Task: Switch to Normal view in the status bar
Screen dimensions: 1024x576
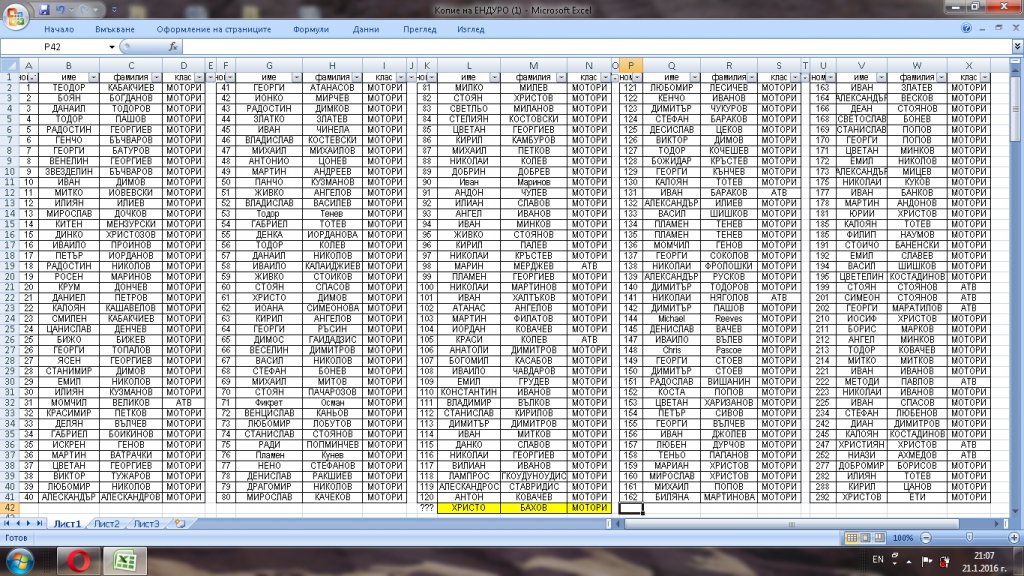Action: pos(852,537)
